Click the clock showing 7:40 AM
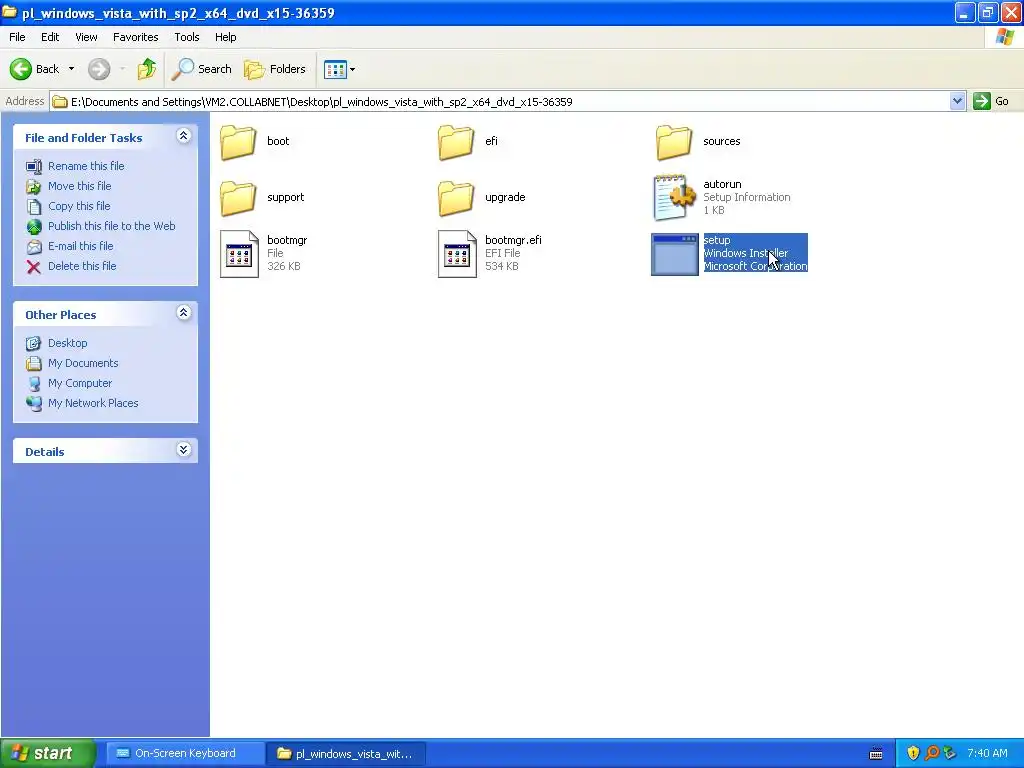1024x768 pixels. [x=987, y=753]
